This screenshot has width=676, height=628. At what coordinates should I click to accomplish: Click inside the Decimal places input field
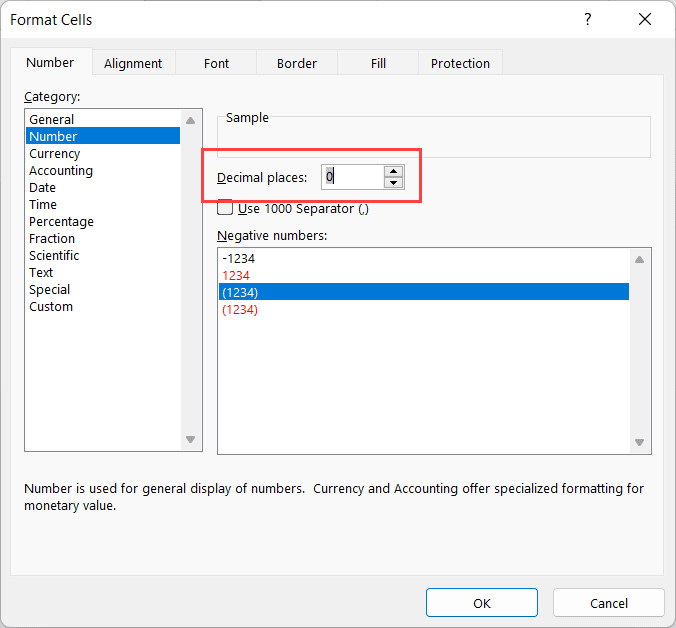(x=352, y=177)
